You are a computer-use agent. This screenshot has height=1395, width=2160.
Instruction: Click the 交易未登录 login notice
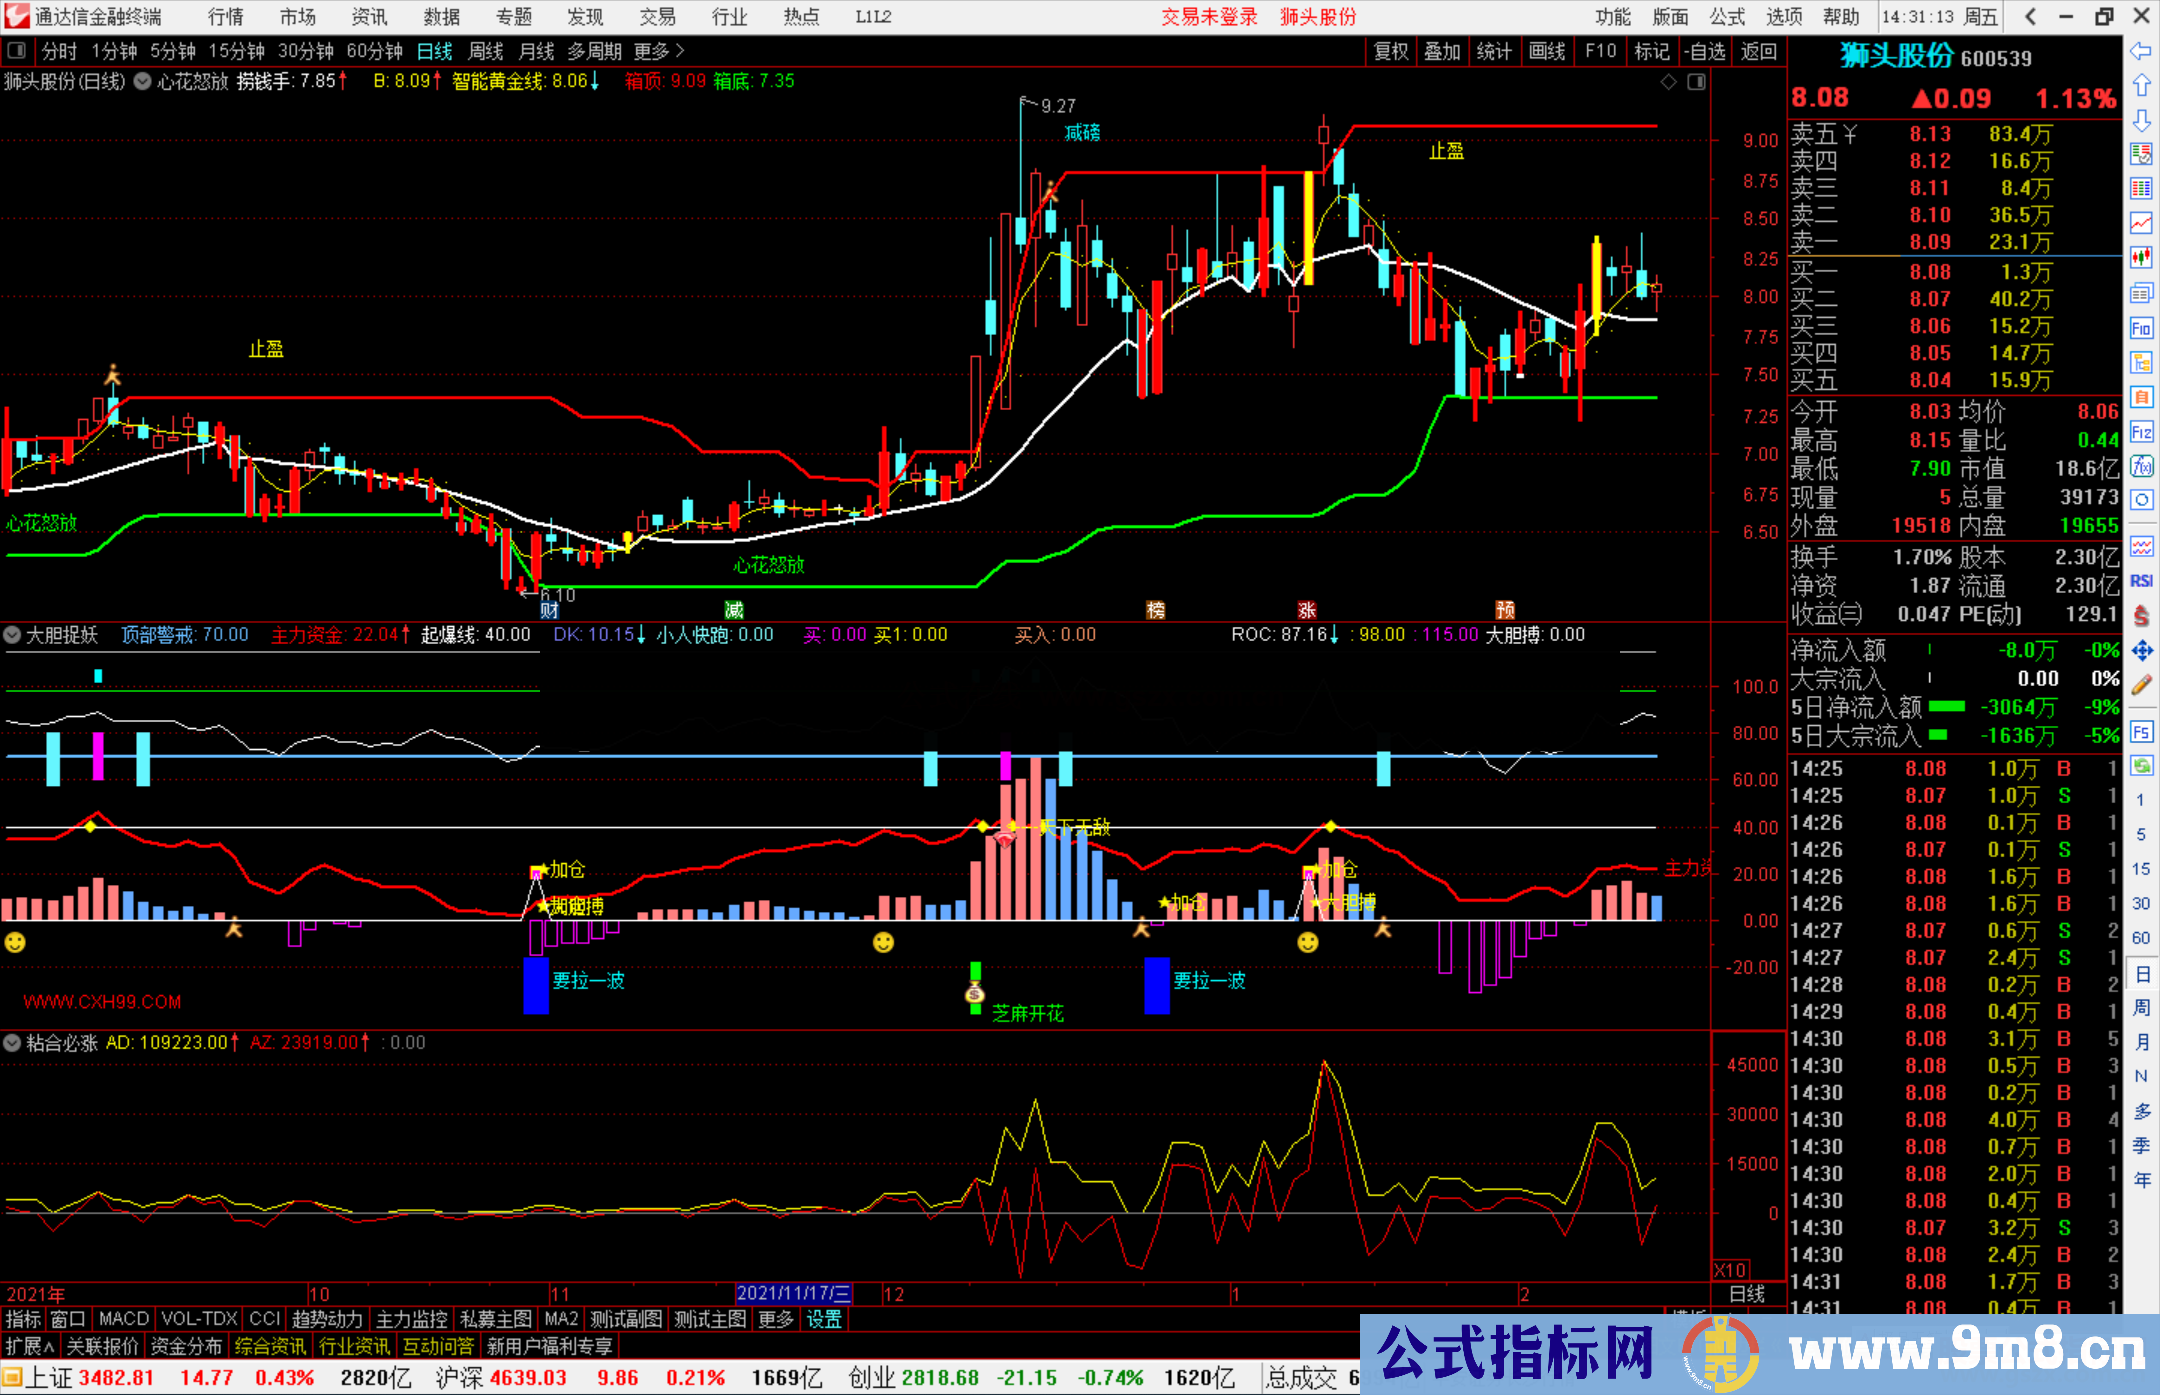click(x=1209, y=16)
